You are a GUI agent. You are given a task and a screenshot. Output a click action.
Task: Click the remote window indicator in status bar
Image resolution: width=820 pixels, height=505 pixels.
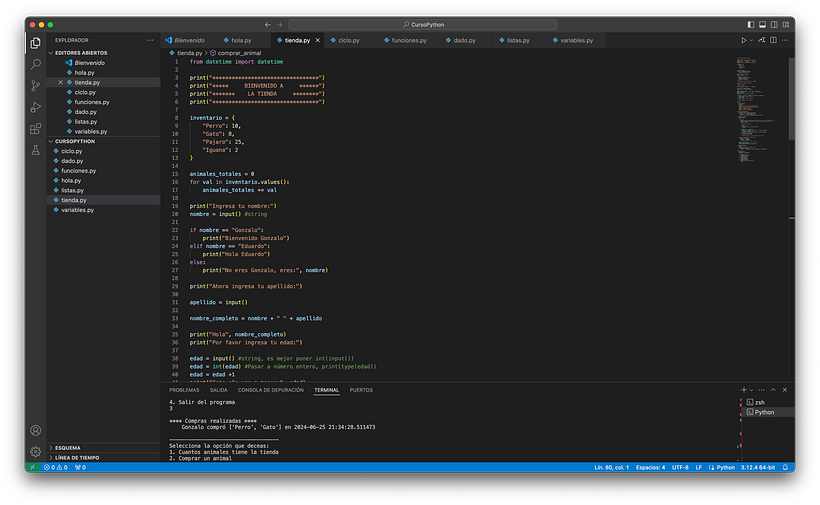[x=32, y=467]
